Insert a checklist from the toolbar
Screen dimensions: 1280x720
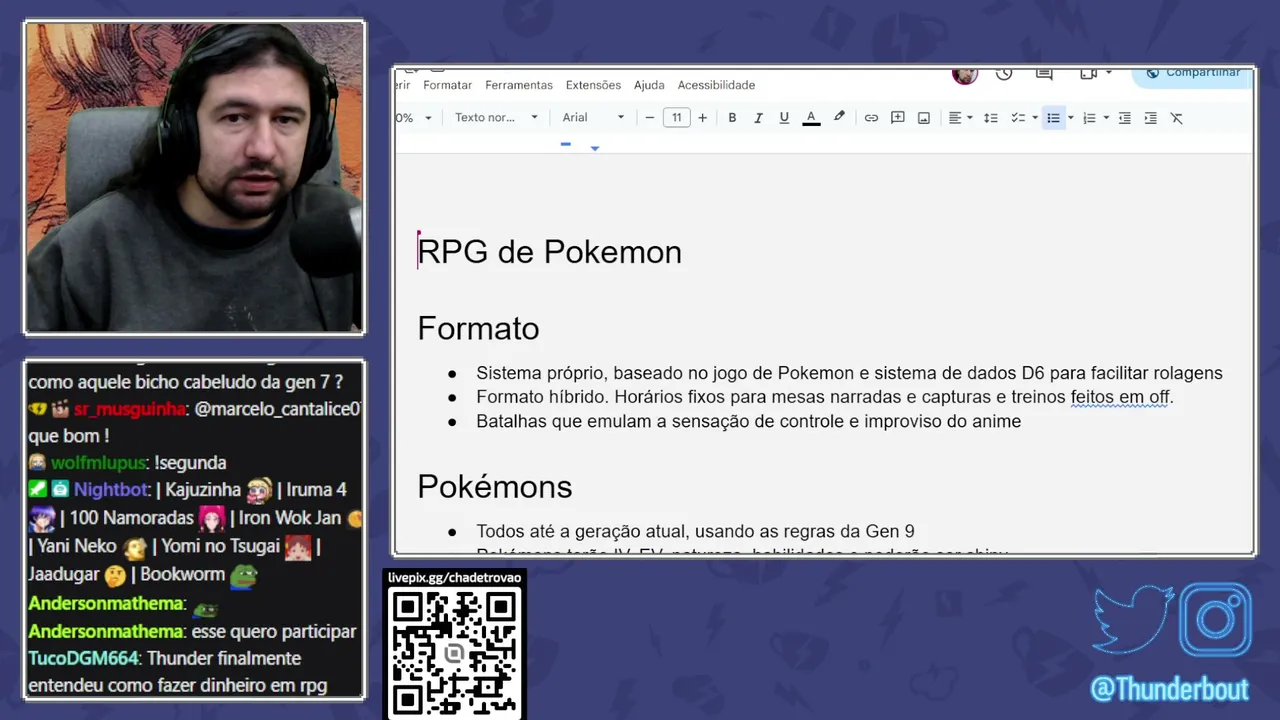click(1017, 118)
